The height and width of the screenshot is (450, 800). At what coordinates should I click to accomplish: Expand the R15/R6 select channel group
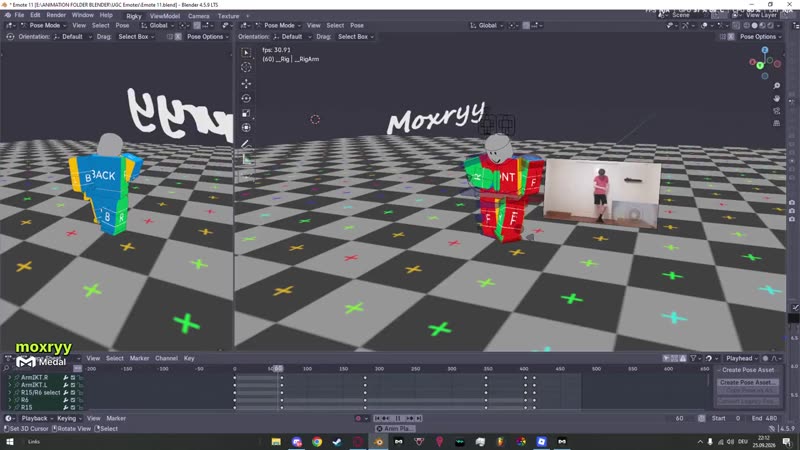[x=10, y=392]
